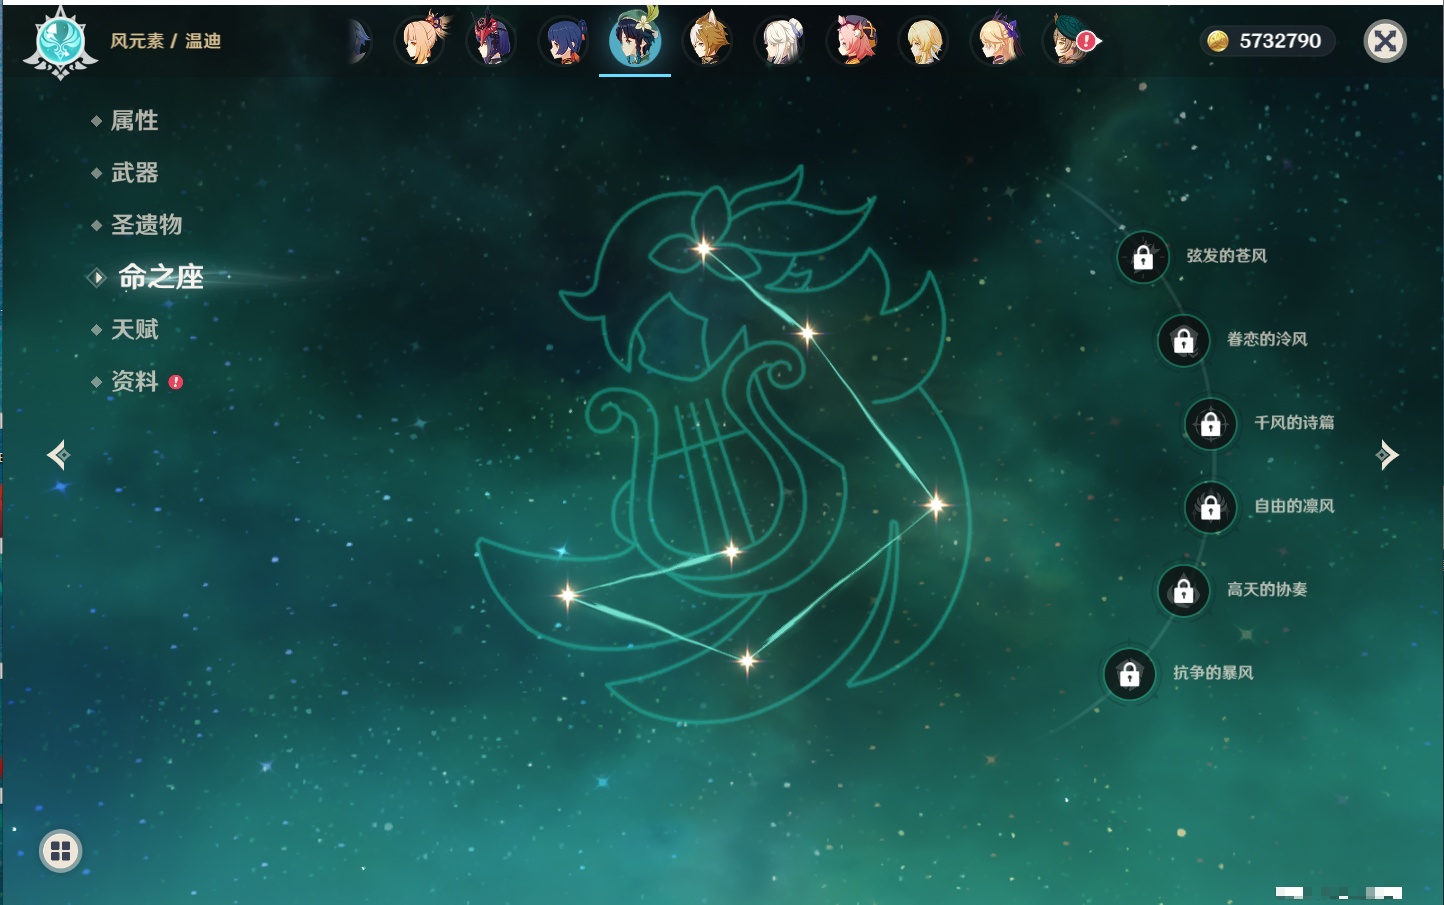Select the 千风的诗篇 label

1294,423
